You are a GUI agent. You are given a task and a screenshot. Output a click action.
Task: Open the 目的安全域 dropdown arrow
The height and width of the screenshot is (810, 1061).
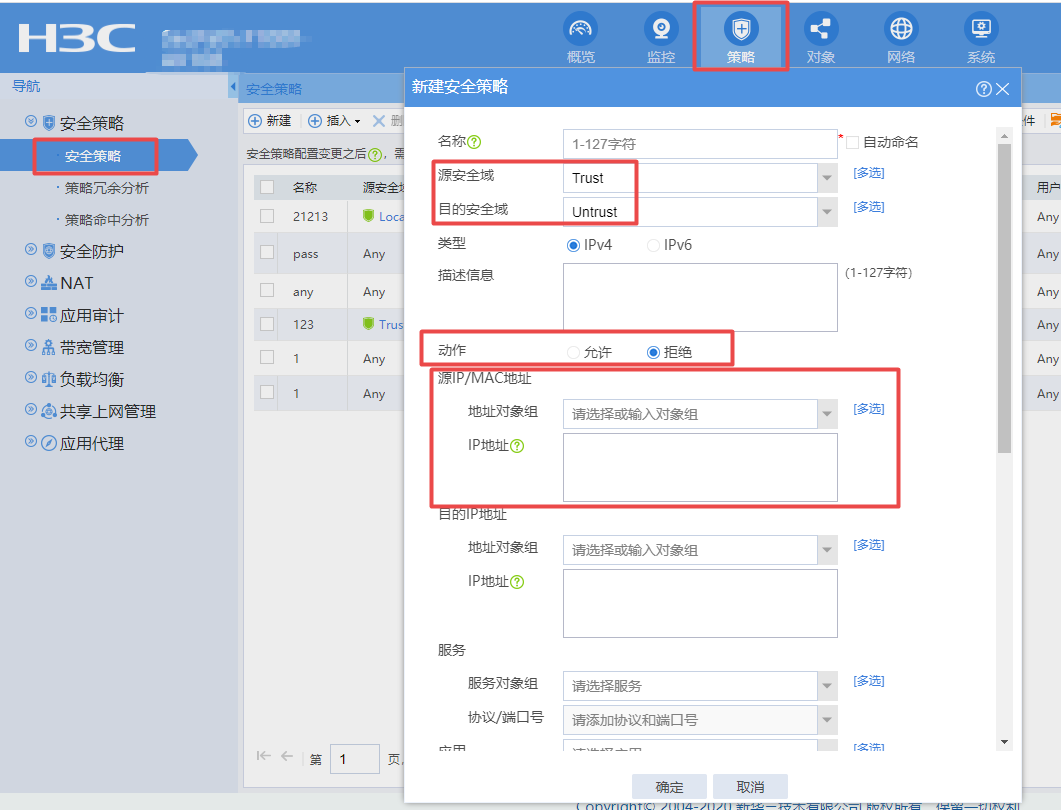tap(827, 212)
